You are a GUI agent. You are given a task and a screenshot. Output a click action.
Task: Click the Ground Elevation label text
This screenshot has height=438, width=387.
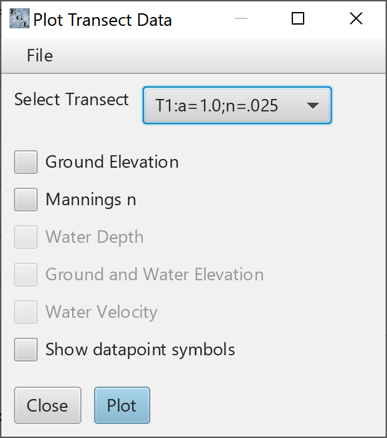point(112,162)
